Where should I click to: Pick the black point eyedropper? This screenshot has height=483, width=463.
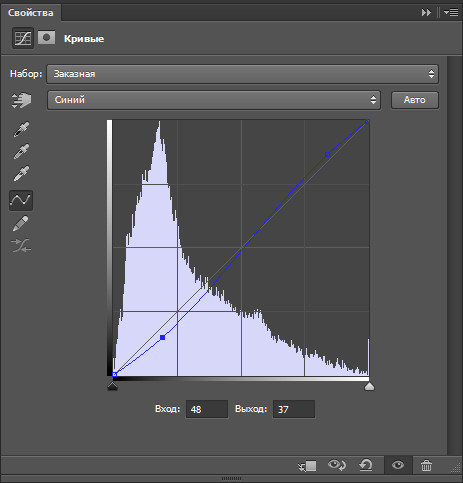click(21, 129)
